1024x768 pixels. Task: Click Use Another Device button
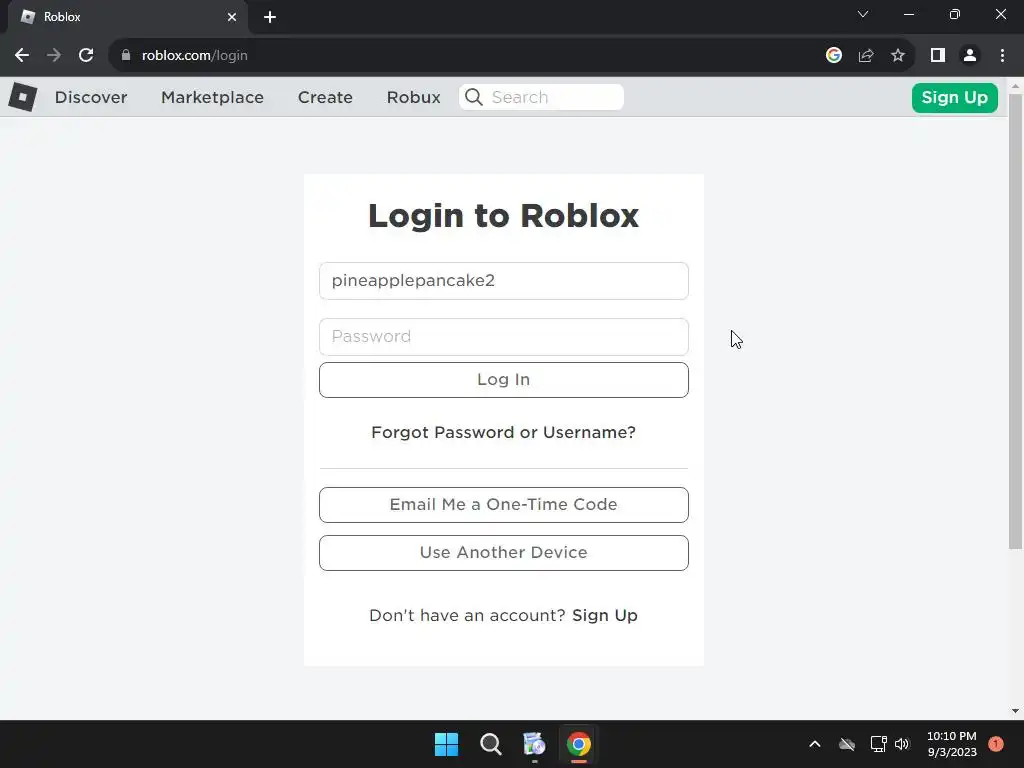pyautogui.click(x=504, y=553)
